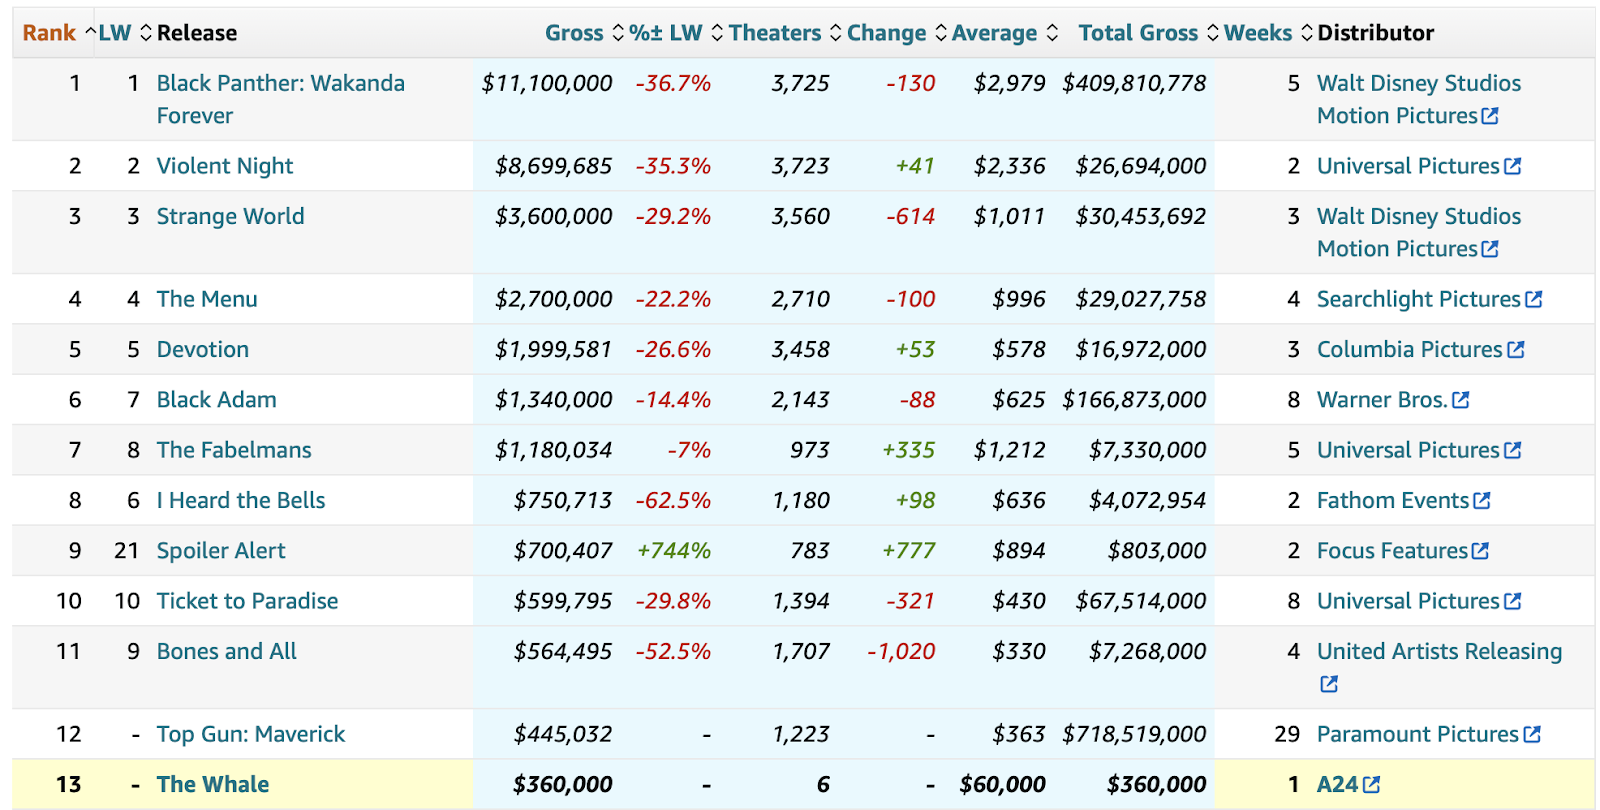Open Fathom Events external link icon
Image resolution: width=1600 pixels, height=810 pixels.
[x=1482, y=500]
